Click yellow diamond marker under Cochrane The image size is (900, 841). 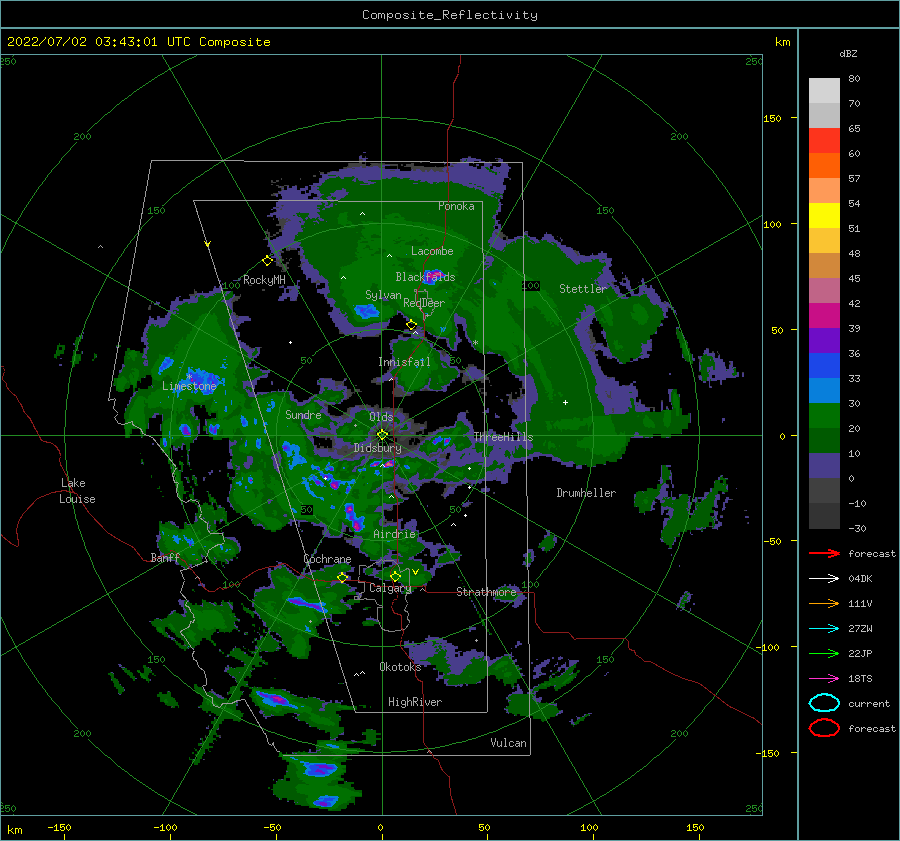click(x=342, y=577)
